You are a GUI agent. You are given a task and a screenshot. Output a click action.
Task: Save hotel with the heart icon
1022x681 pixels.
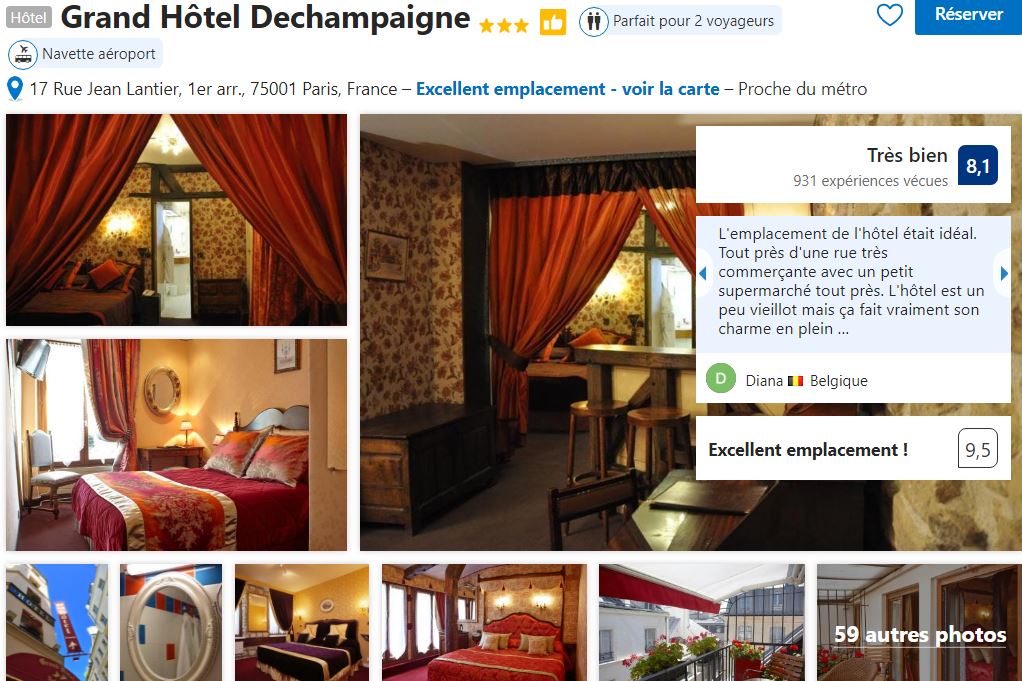890,14
